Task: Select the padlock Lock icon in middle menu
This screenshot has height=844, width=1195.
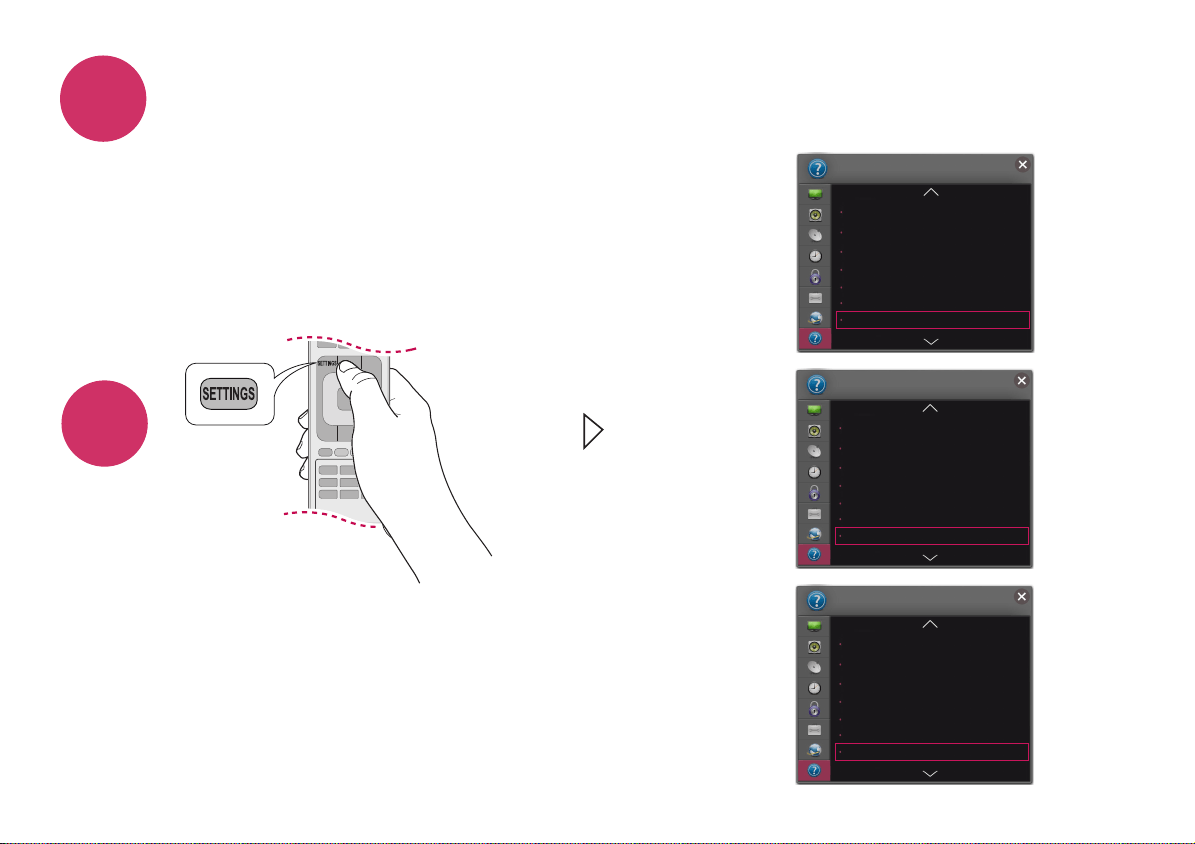Action: tap(814, 493)
